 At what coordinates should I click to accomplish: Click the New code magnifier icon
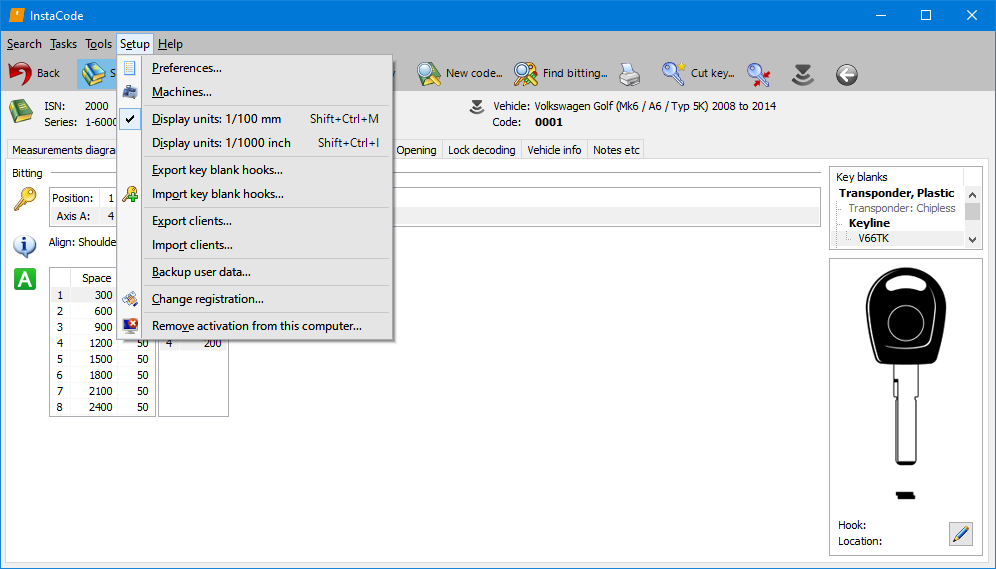click(x=430, y=73)
